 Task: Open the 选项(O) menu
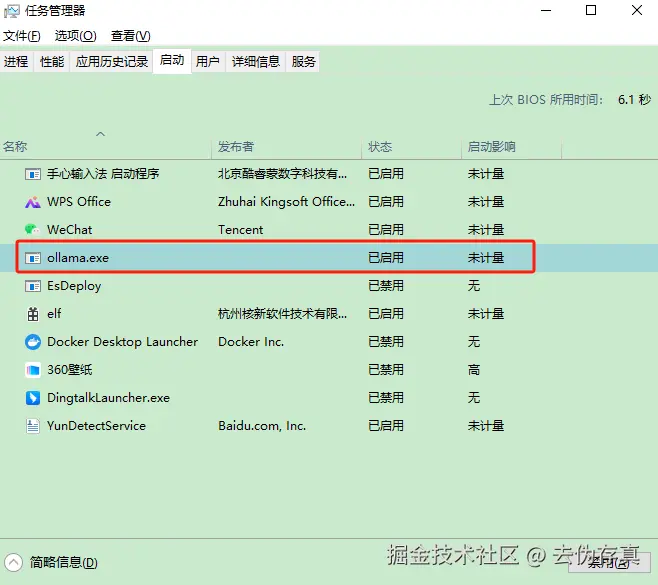tap(76, 36)
